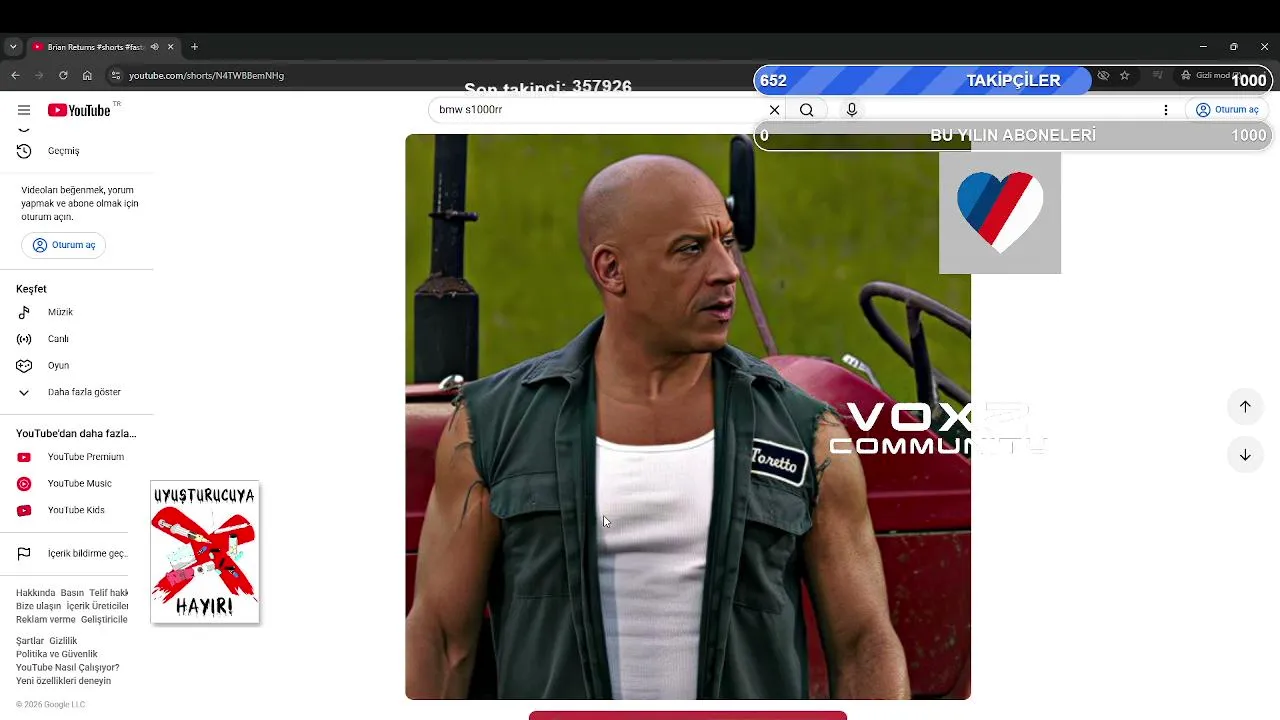Open the Hakkında footer link
1280x720 pixels.
point(36,593)
